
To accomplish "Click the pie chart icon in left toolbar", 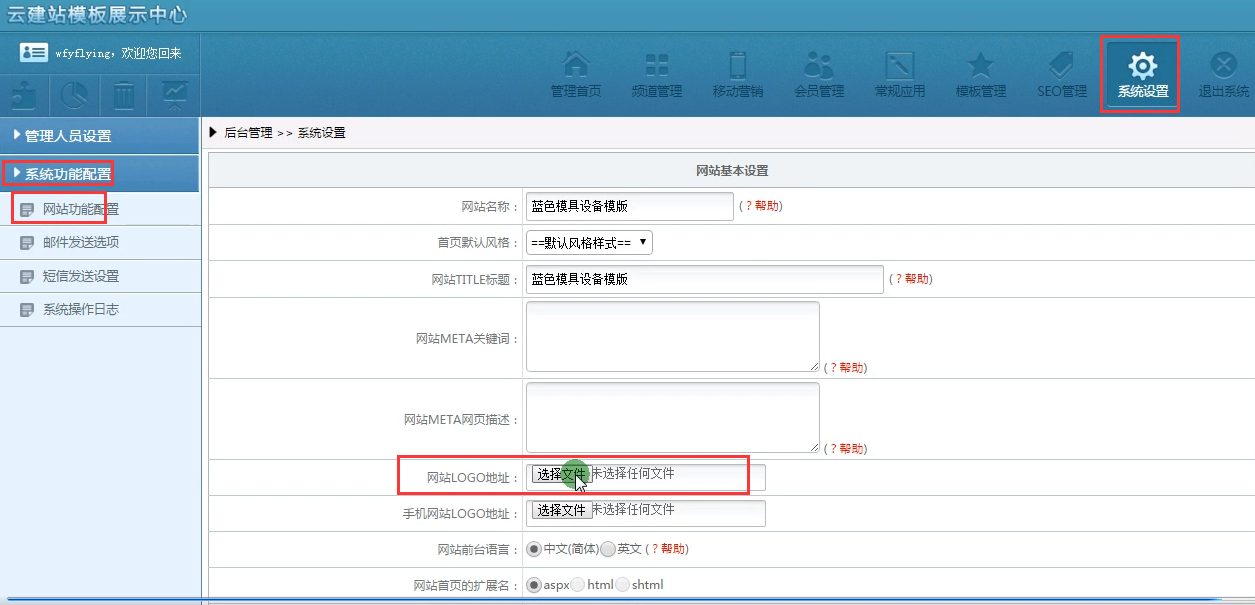I will pos(74,95).
